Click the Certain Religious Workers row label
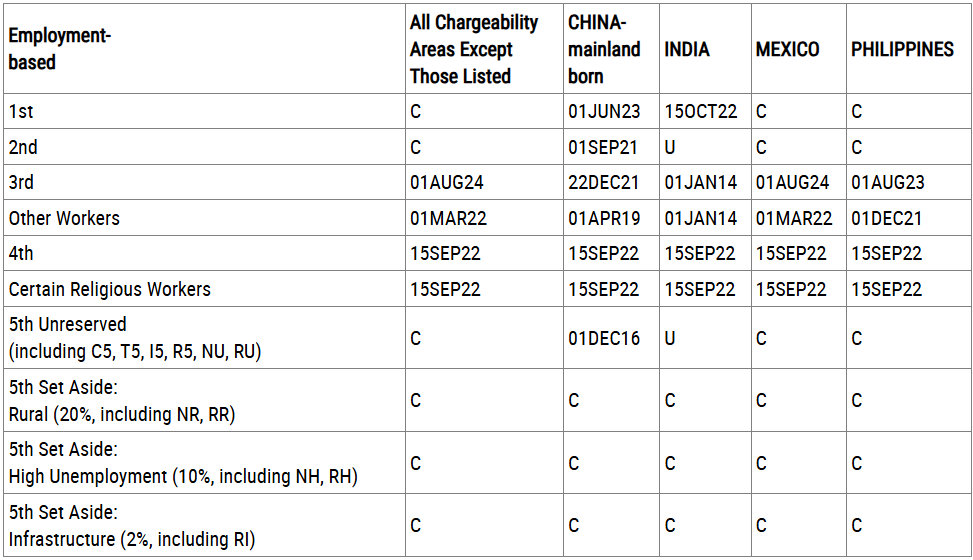973x560 pixels. [109, 289]
